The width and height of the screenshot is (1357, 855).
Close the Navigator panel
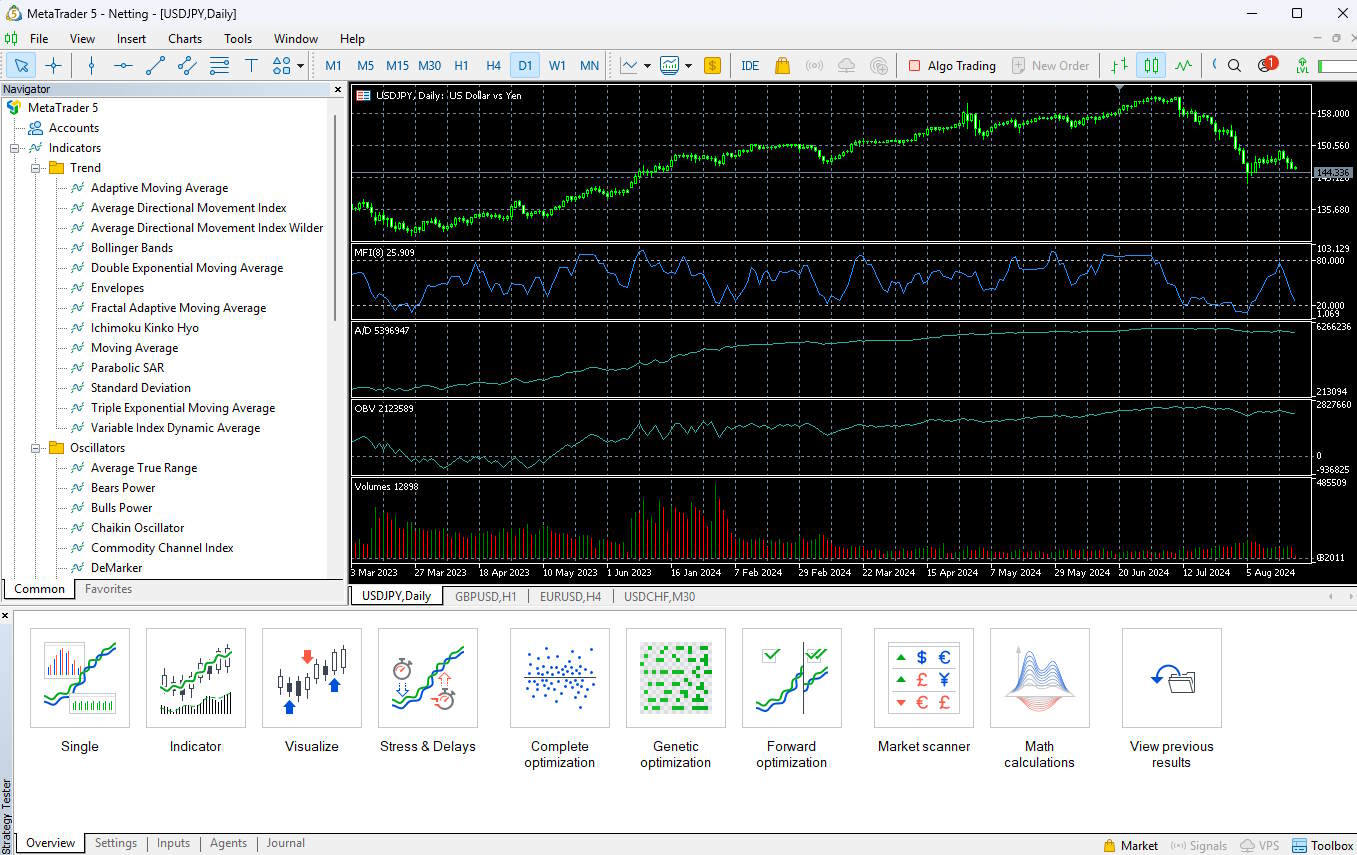click(x=337, y=89)
